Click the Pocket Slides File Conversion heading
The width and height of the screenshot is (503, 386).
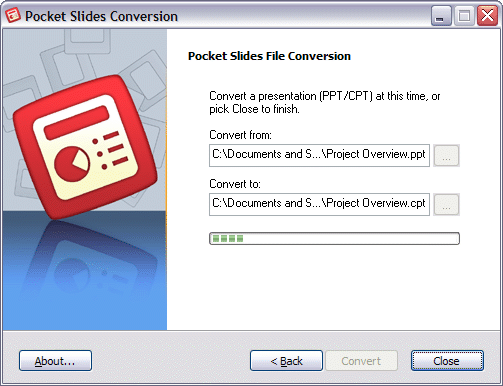click(x=269, y=56)
